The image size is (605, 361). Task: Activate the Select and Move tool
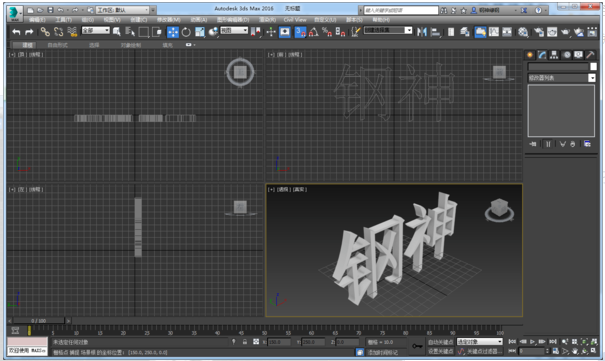coord(173,32)
